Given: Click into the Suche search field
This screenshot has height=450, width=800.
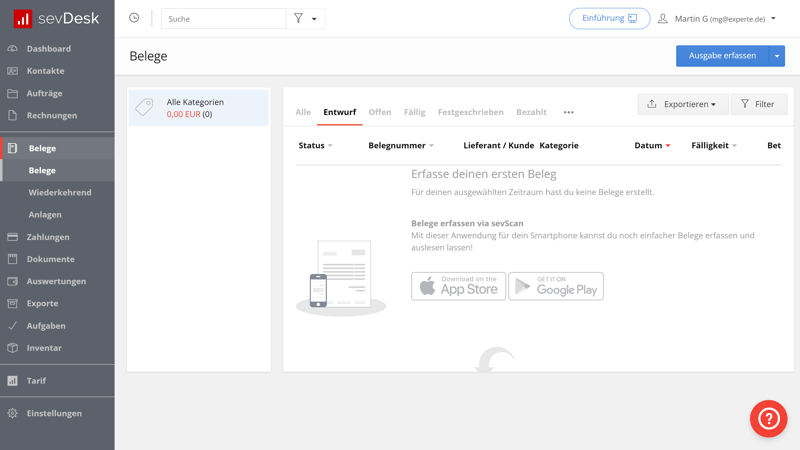Looking at the screenshot, I should coord(223,19).
